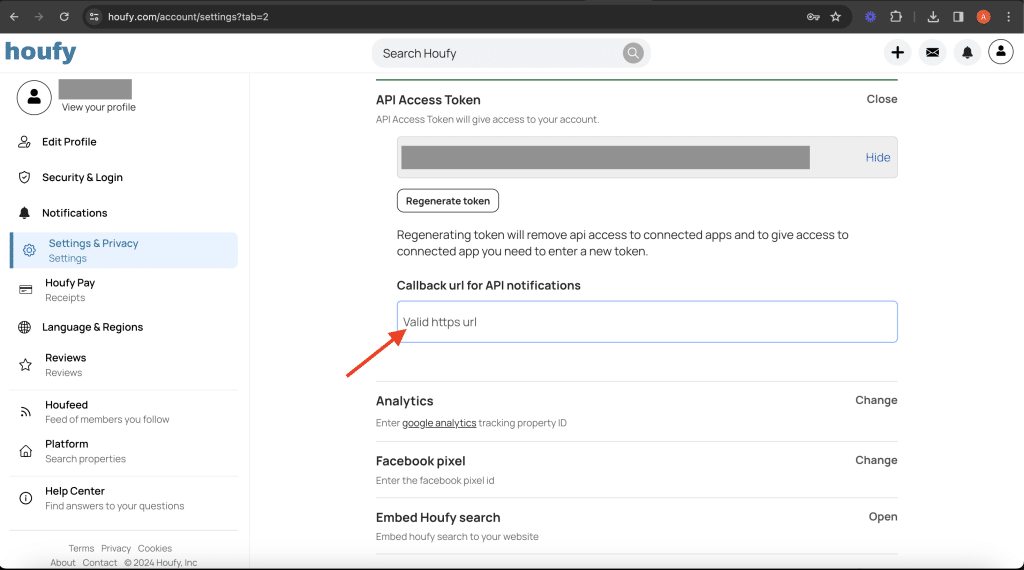The height and width of the screenshot is (570, 1024).
Task: Click the Houfy Pay card icon
Action: tap(25, 289)
